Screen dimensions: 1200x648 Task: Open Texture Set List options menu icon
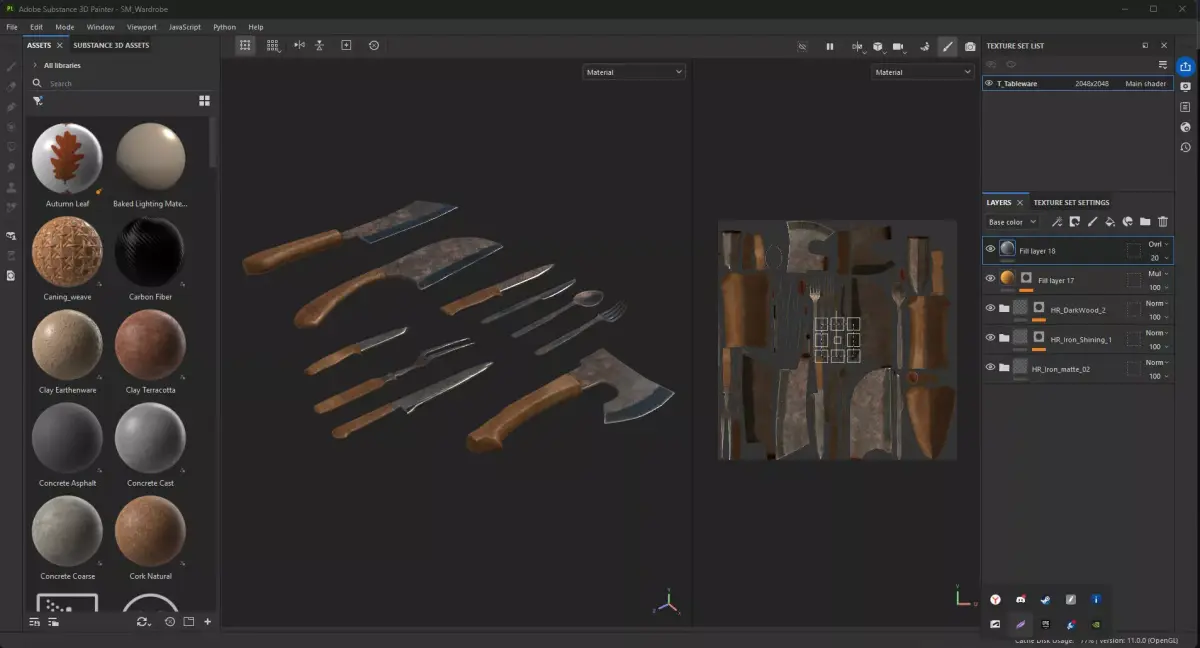coord(1162,65)
